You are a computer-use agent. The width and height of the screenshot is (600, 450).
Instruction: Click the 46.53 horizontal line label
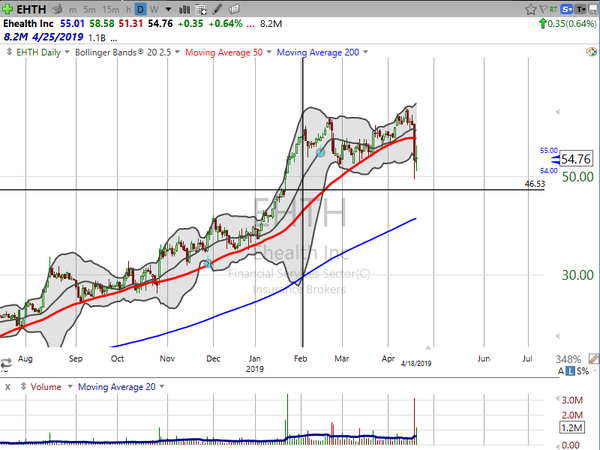535,184
